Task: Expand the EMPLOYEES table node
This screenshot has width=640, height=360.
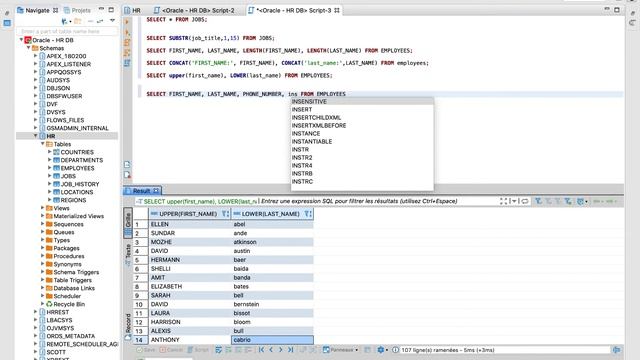Action: point(50,168)
